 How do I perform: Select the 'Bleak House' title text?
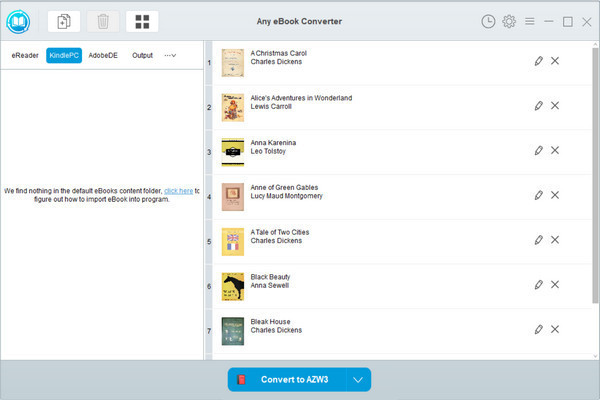(271, 322)
